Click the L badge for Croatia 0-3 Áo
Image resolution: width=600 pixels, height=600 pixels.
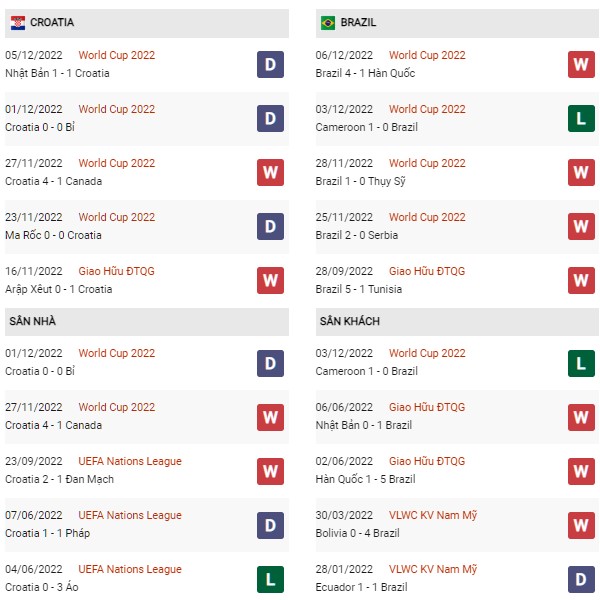[270, 579]
